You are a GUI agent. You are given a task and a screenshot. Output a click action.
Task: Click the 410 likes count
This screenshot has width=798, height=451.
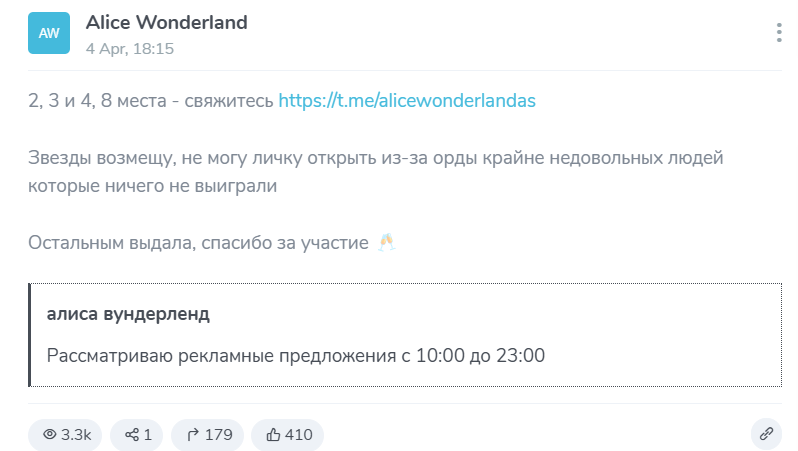(x=299, y=435)
